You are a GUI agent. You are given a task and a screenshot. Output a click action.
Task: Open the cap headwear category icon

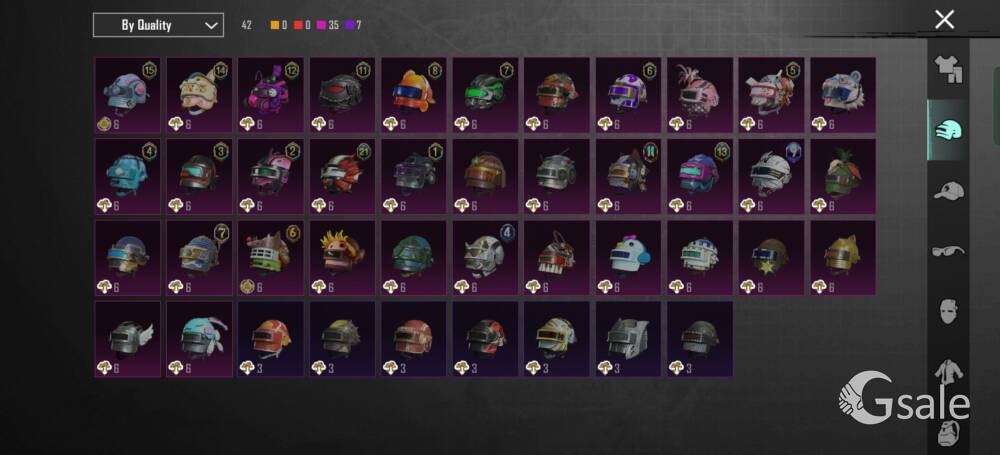tap(948, 190)
